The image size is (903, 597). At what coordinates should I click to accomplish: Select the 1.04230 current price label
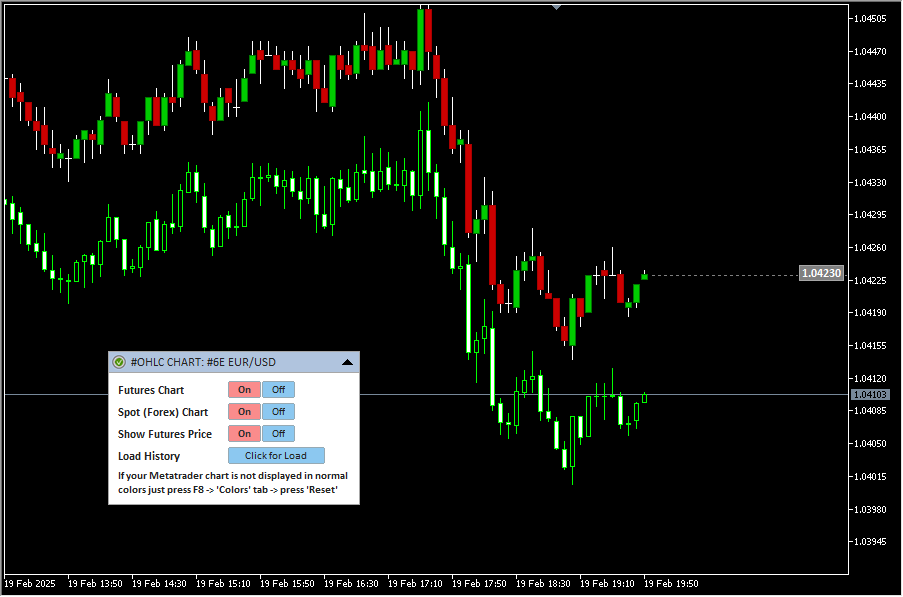[821, 274]
